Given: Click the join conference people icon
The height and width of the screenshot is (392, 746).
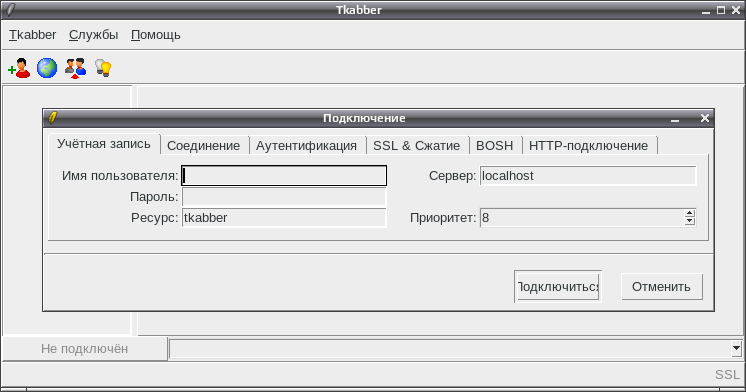Looking at the screenshot, I should pos(76,68).
